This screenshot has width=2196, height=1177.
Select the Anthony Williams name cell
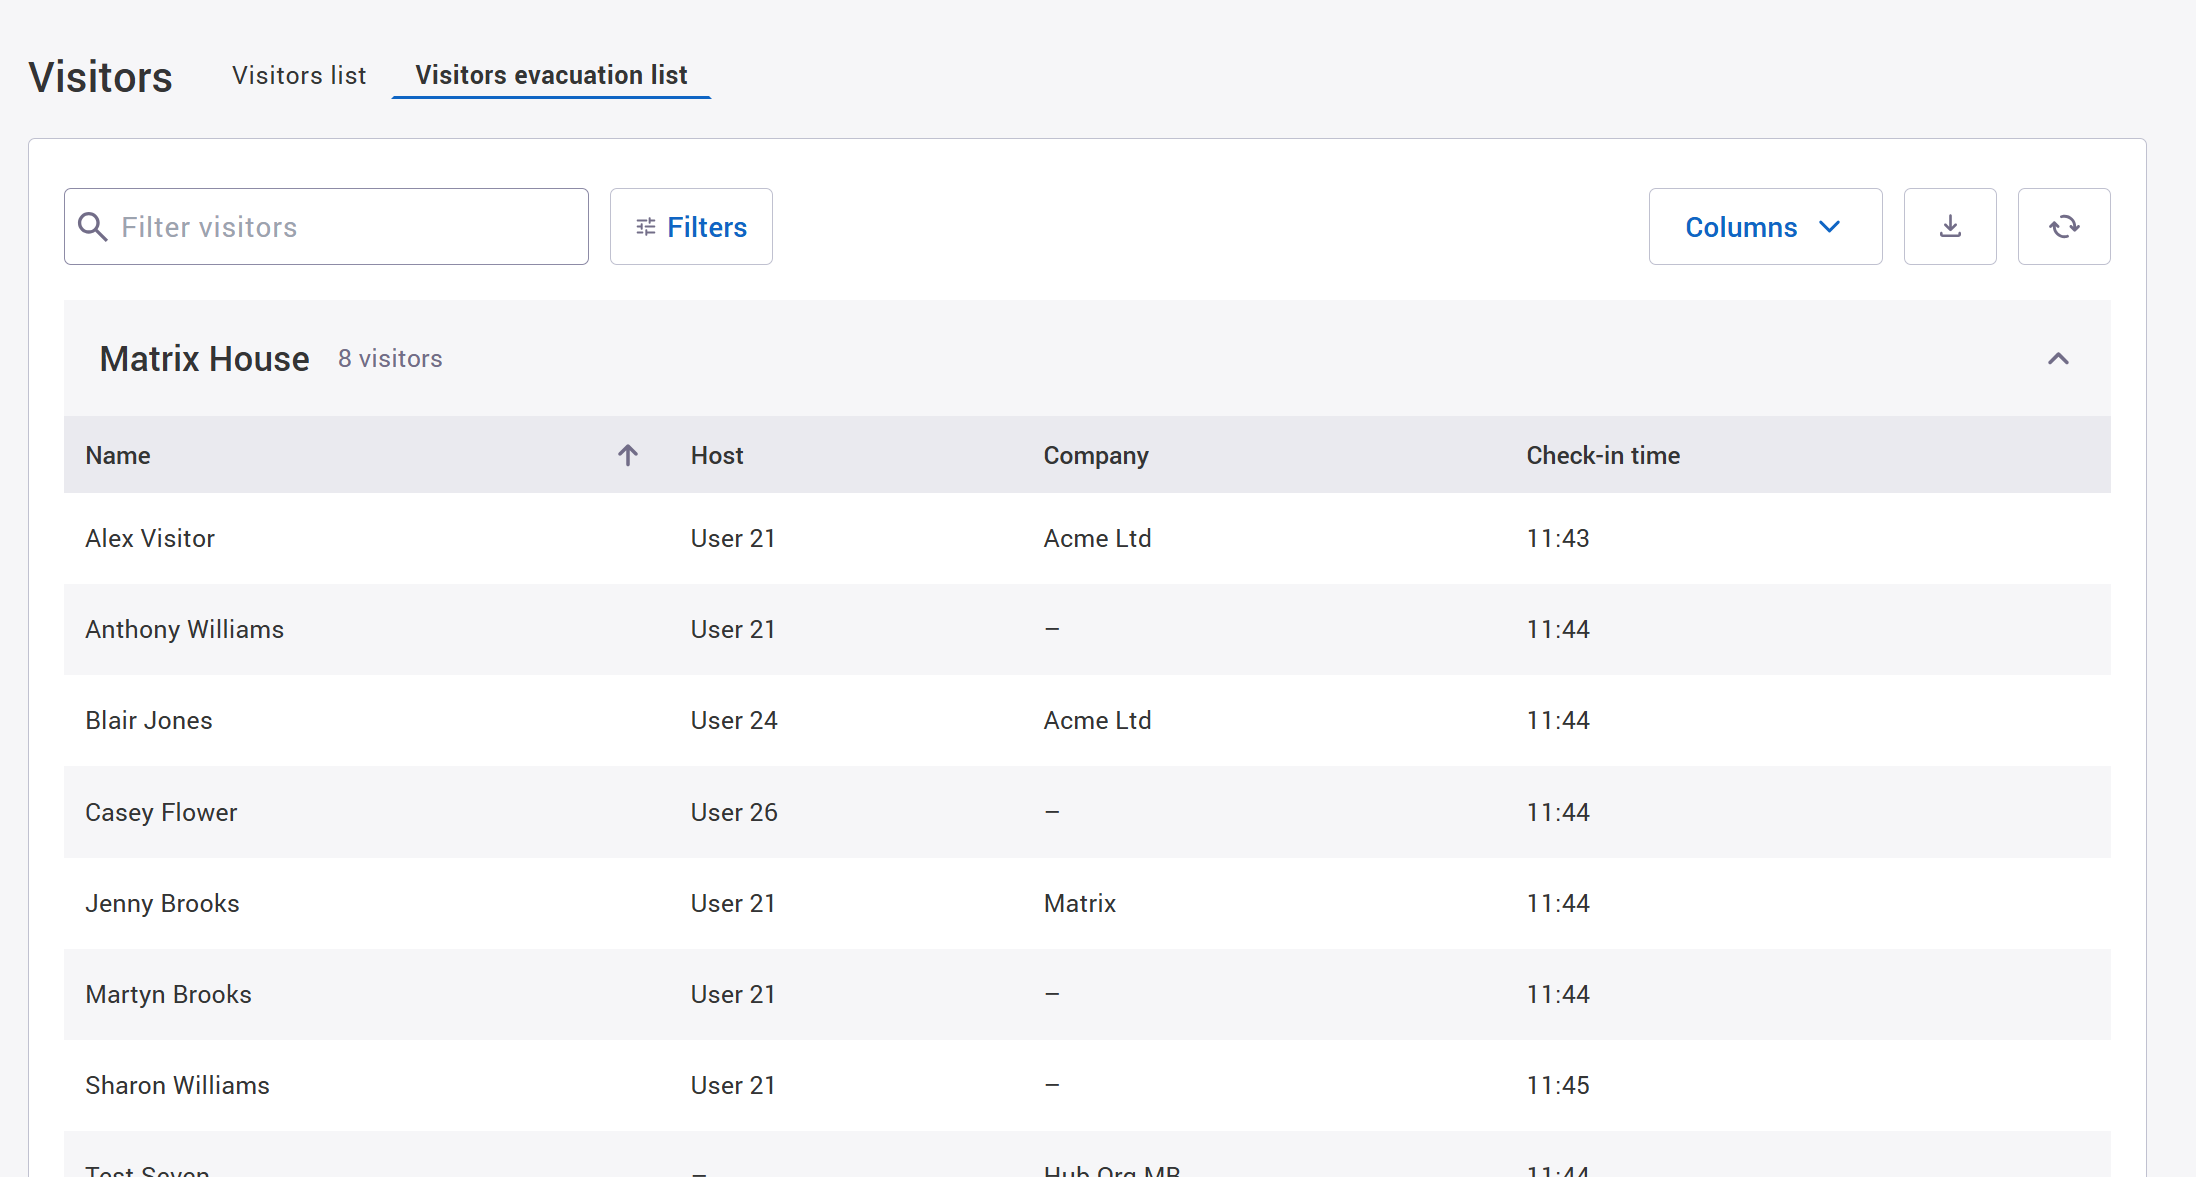tap(184, 630)
